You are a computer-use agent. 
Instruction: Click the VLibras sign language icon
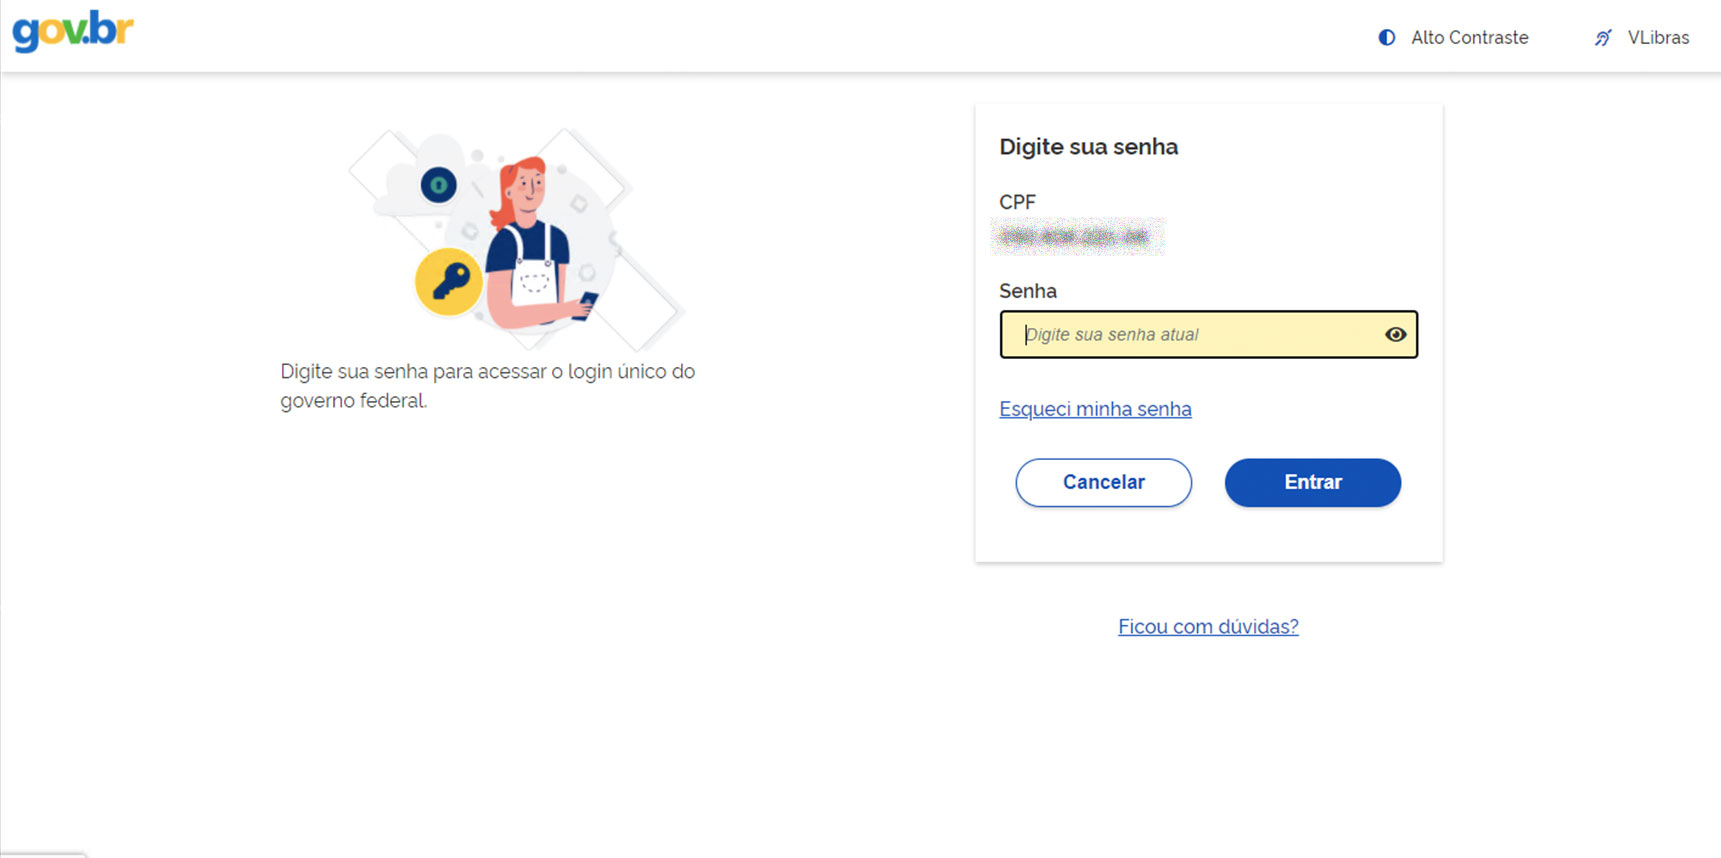[x=1603, y=38]
